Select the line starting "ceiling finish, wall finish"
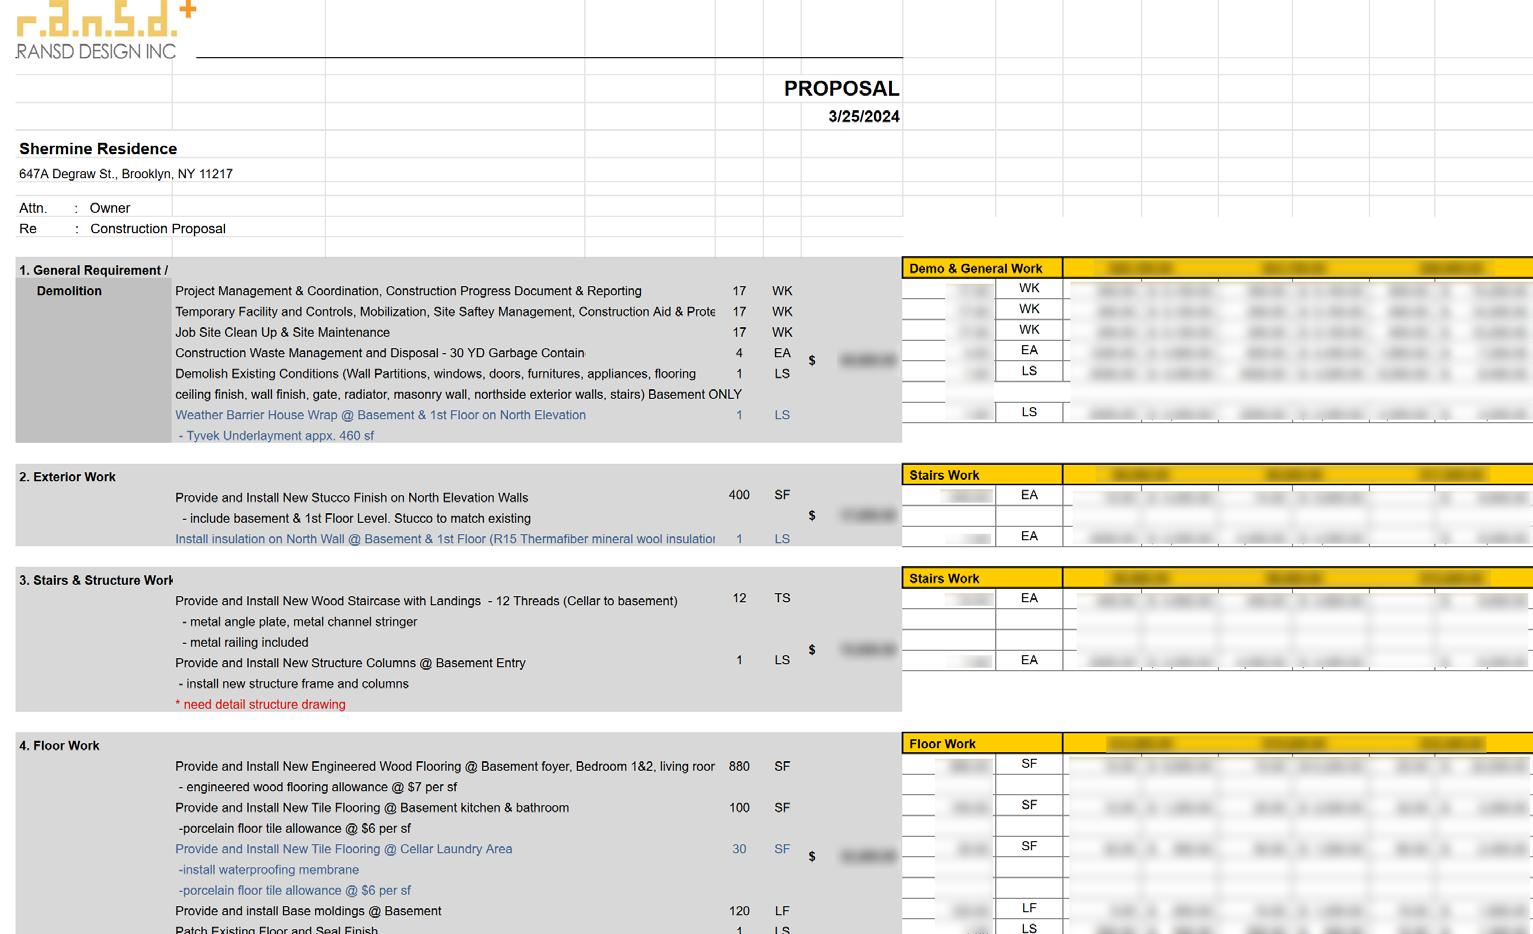 (x=458, y=395)
